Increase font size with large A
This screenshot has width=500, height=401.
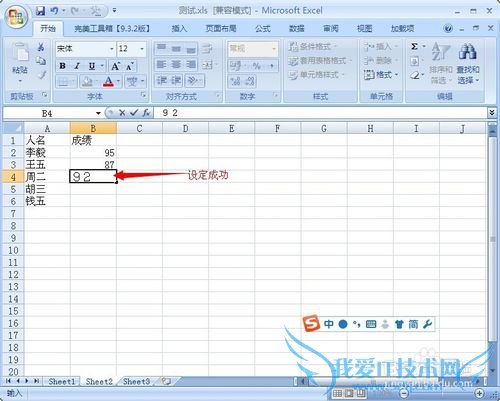[x=115, y=66]
